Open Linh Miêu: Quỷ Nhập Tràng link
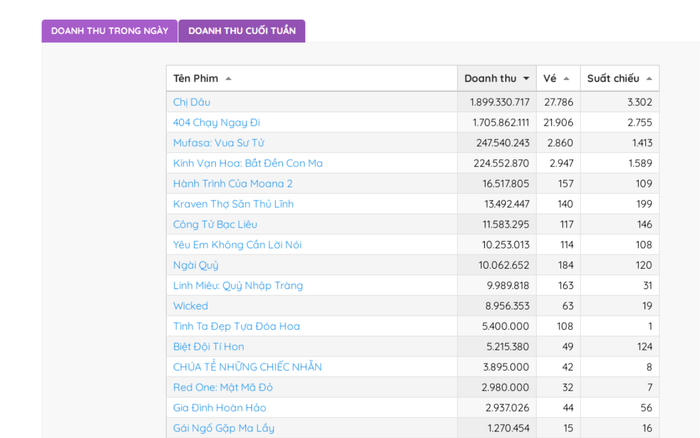This screenshot has height=438, width=700. (x=237, y=286)
